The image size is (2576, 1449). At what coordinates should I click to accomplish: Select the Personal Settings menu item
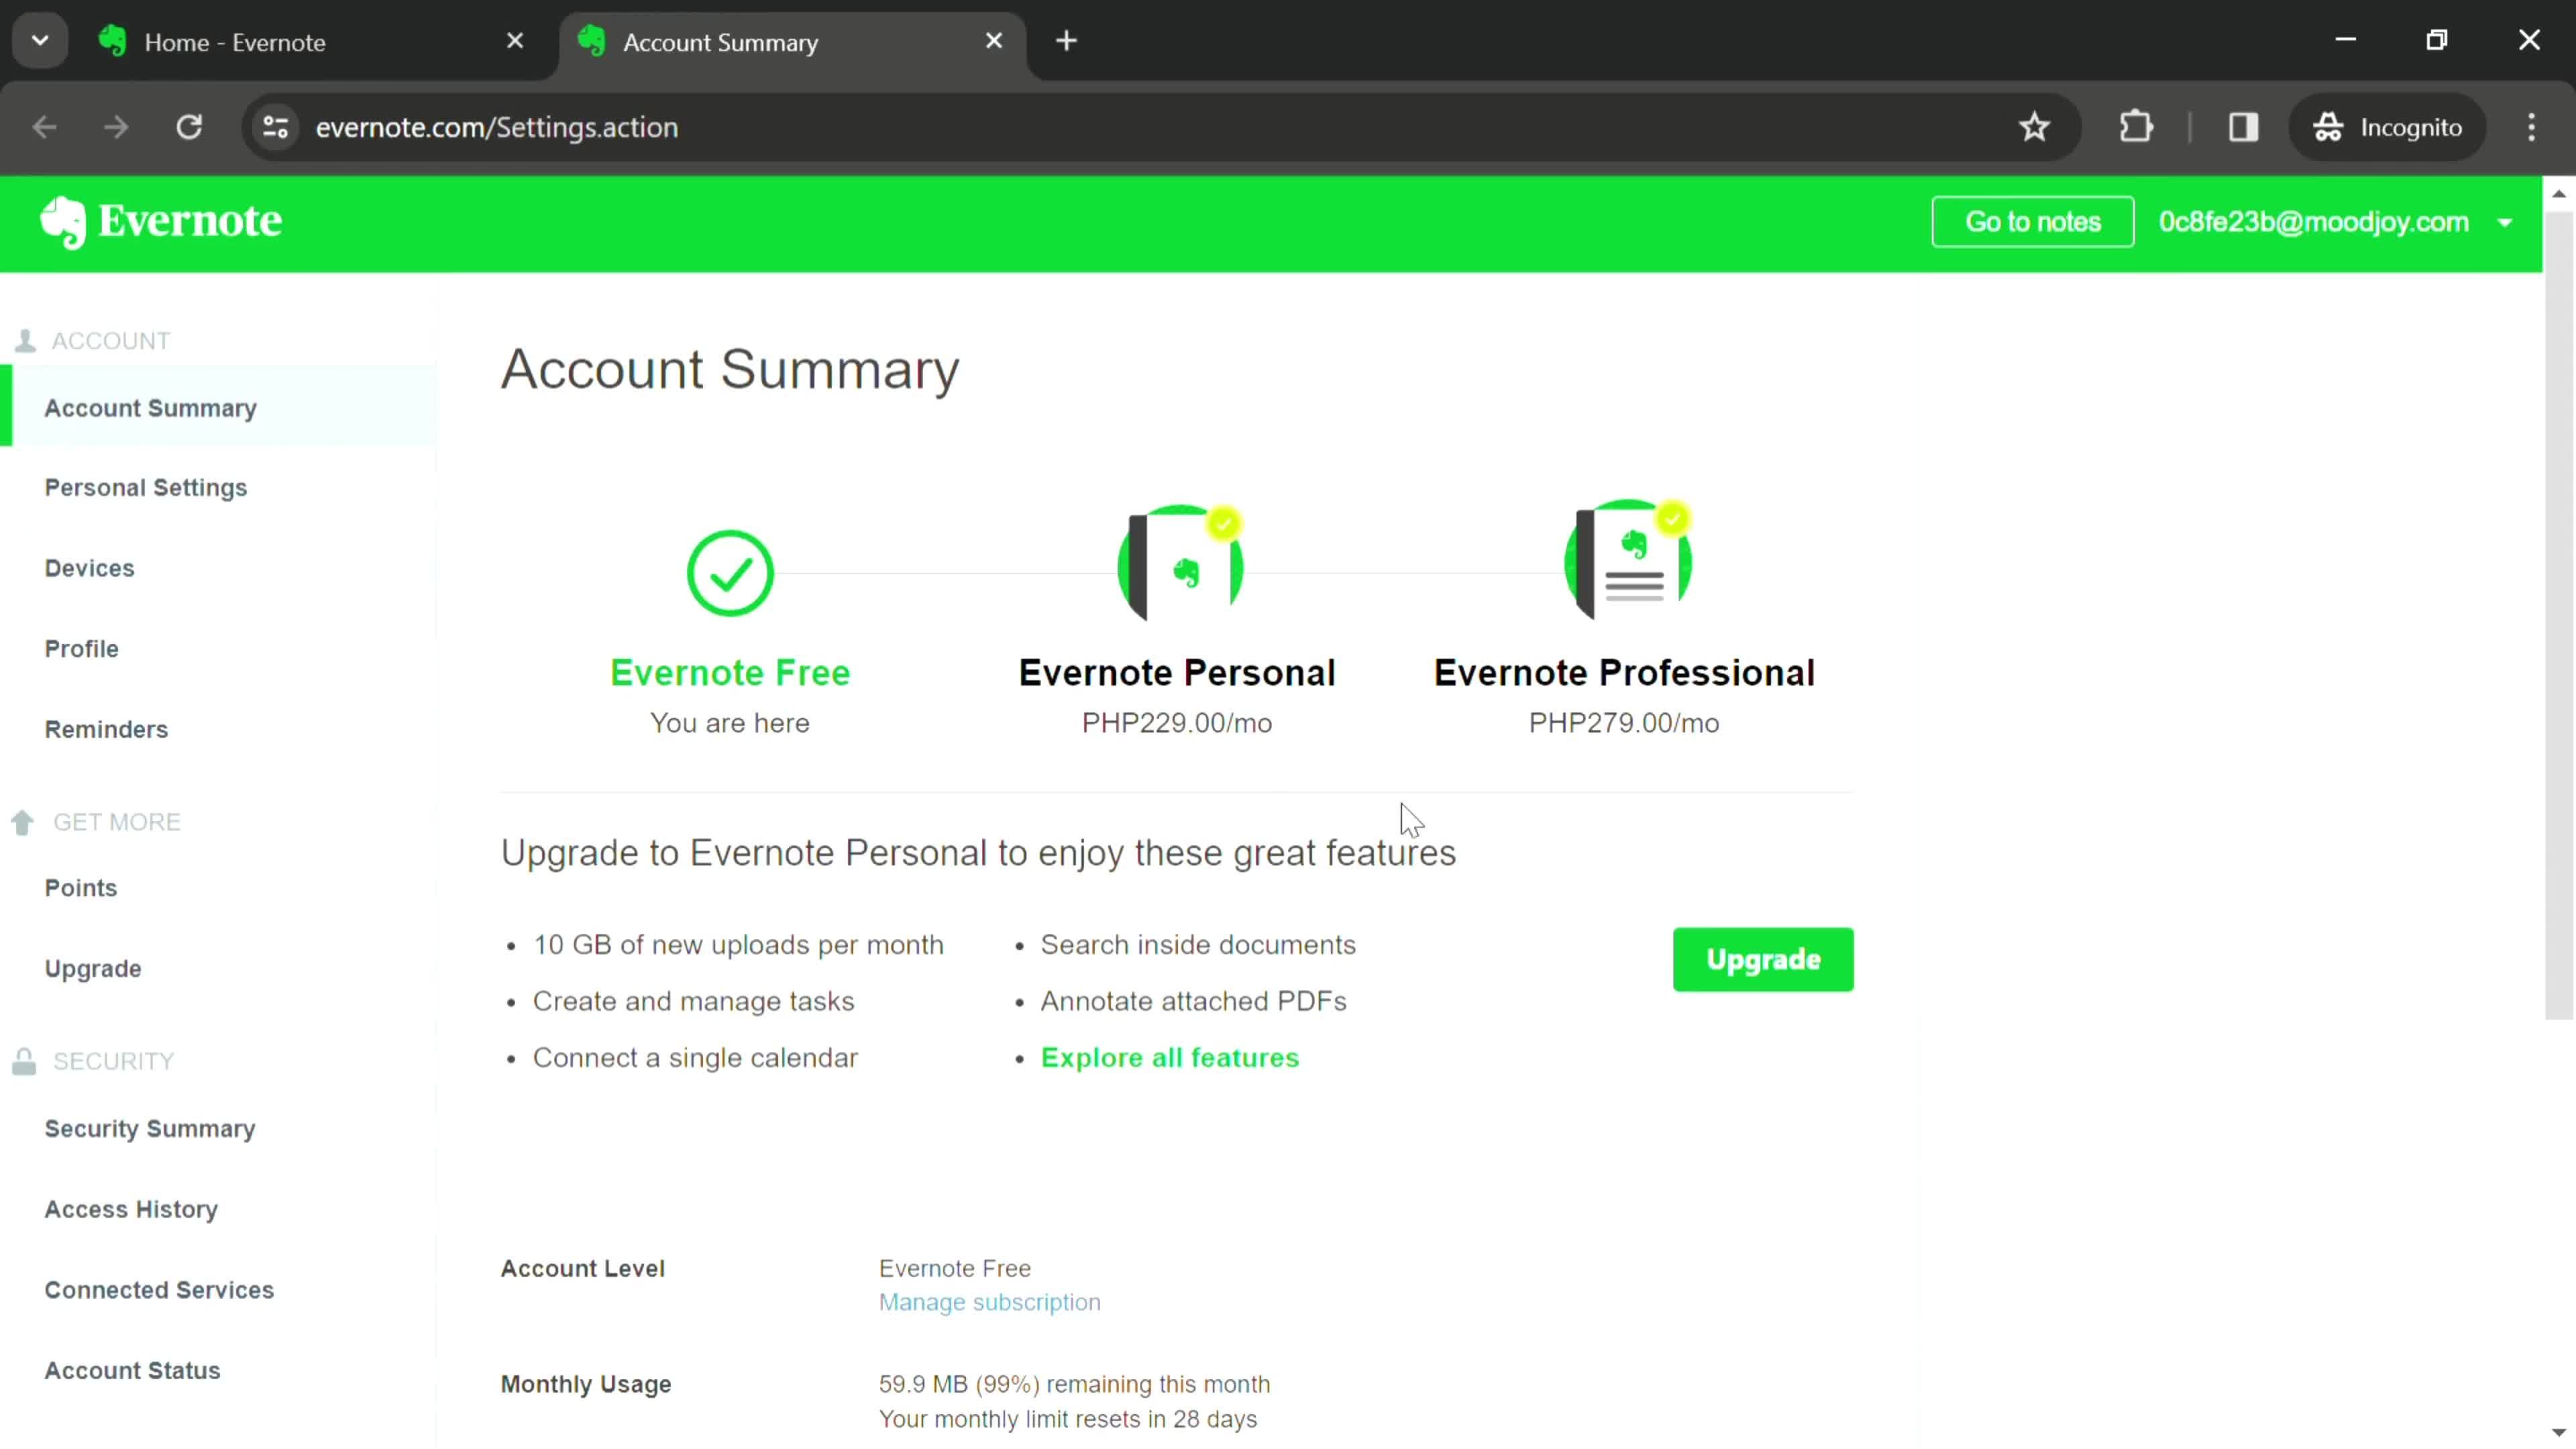(145, 486)
